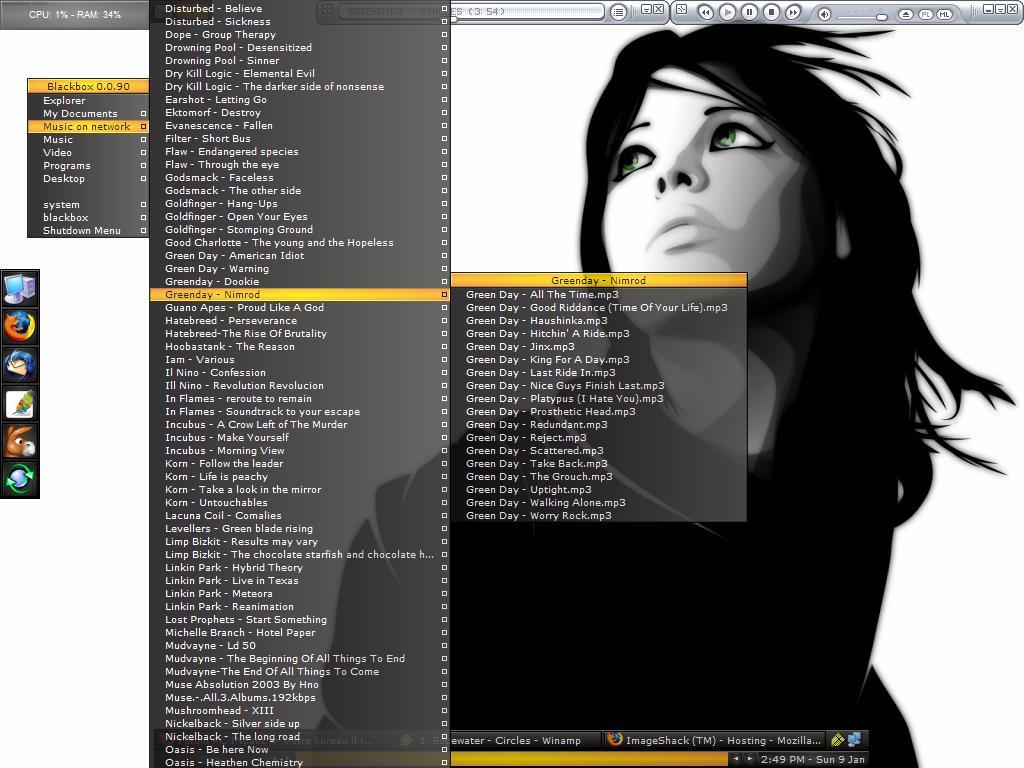This screenshot has width=1024, height=768.
Task: Open the My Computer dock icon
Action: click(x=20, y=289)
